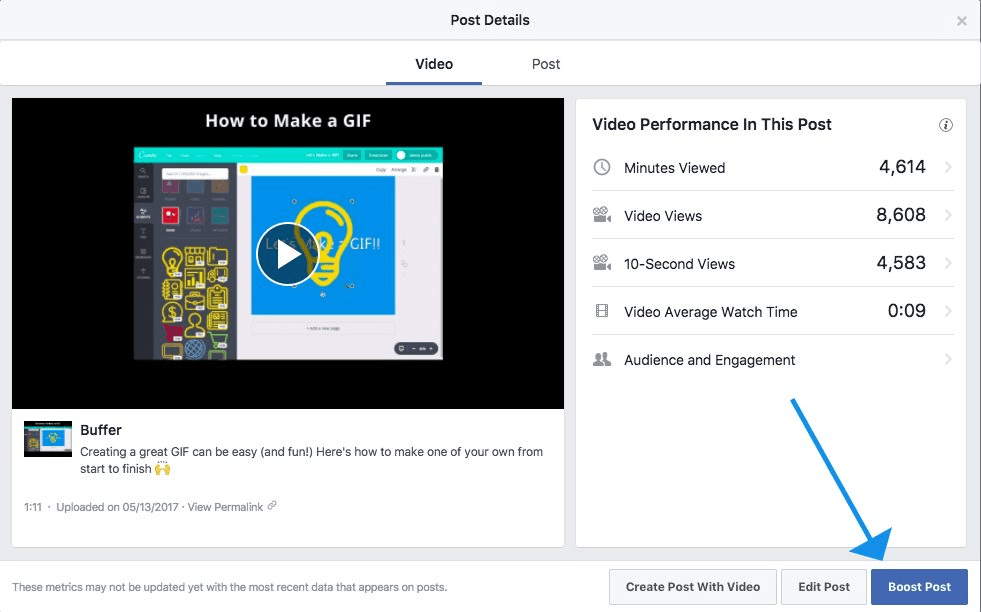This screenshot has height=612, width=981.
Task: Click the Edit Post button
Action: point(823,587)
